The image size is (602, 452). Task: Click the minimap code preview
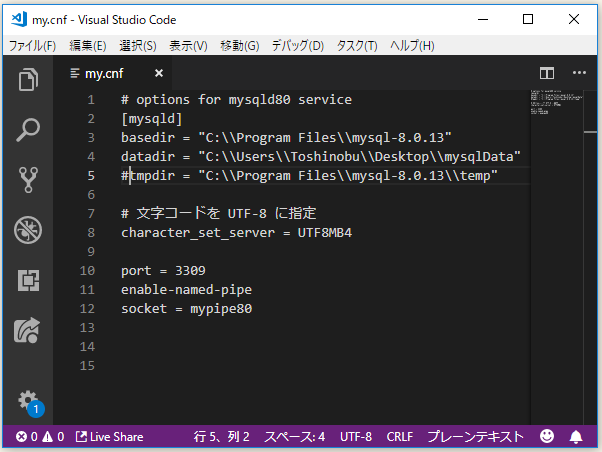click(x=557, y=102)
